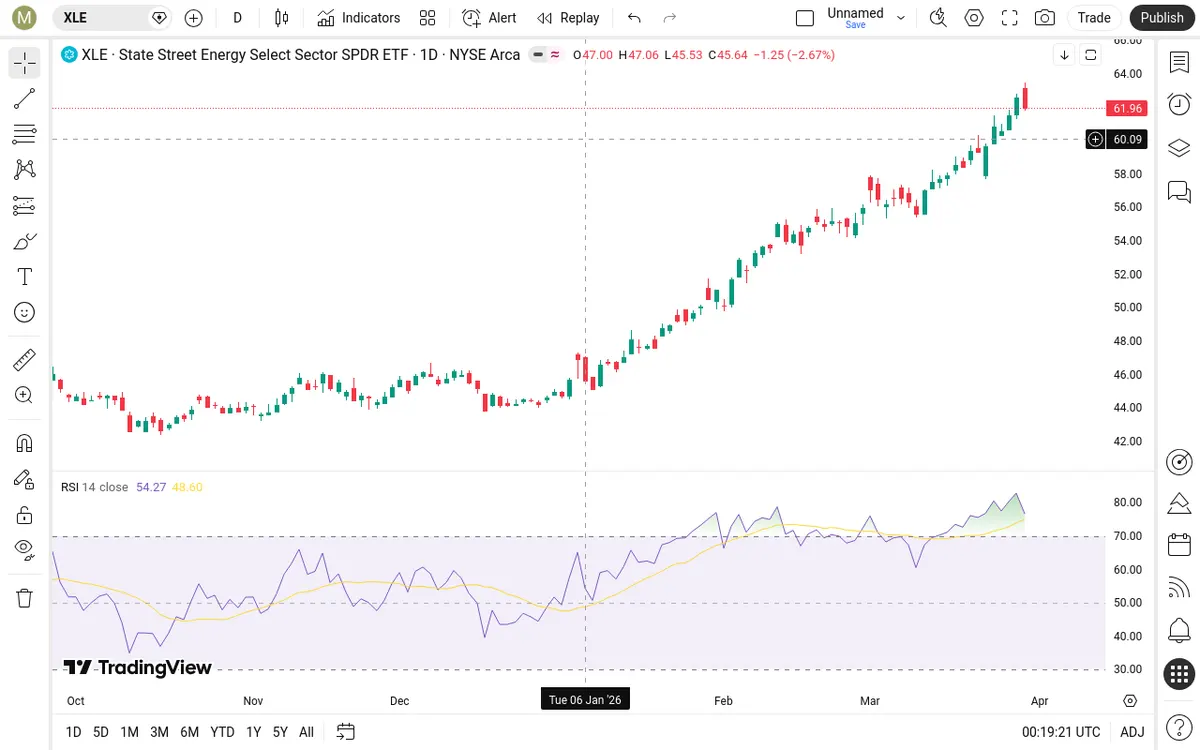Add order at 60.09 plus button
Viewport: 1200px width, 750px height.
1096,139
